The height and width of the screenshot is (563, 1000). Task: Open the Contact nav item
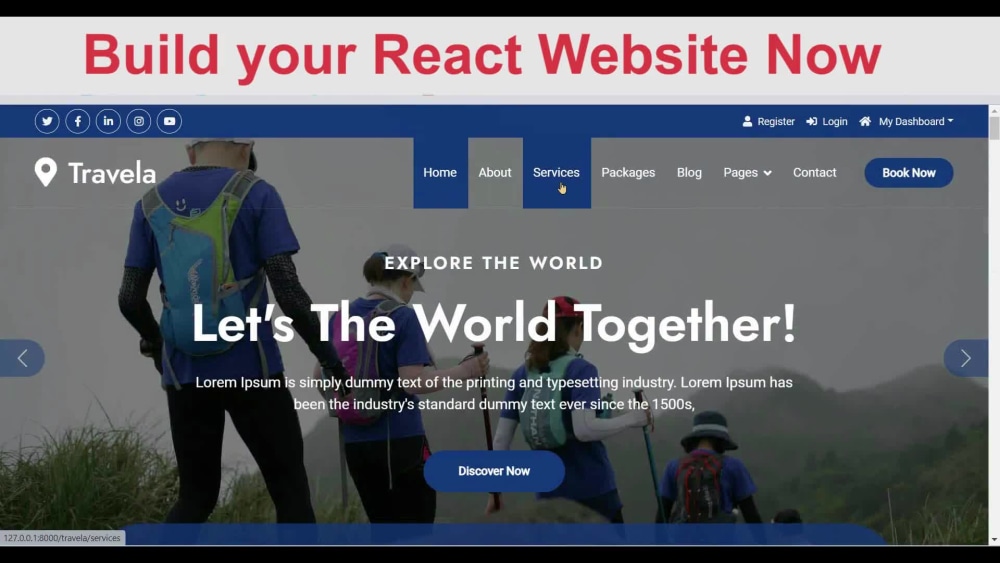[814, 173]
